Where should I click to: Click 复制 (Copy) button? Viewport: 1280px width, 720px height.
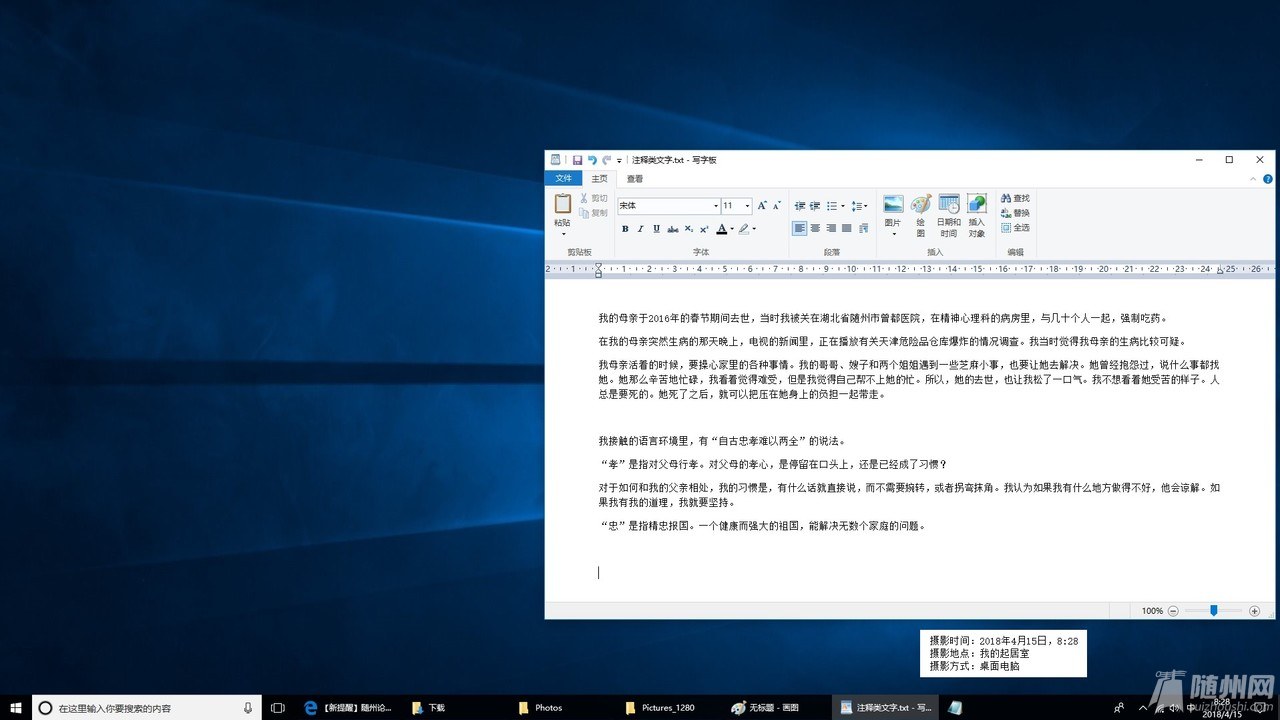[593, 213]
